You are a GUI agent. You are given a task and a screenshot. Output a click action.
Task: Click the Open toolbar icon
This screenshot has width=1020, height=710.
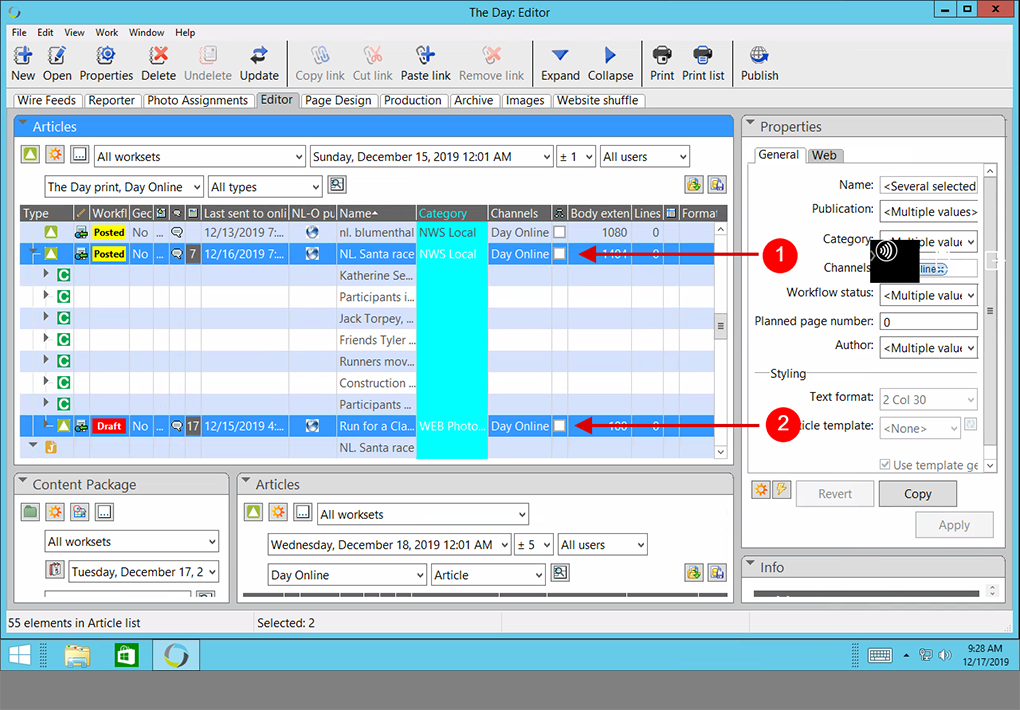pyautogui.click(x=57, y=63)
